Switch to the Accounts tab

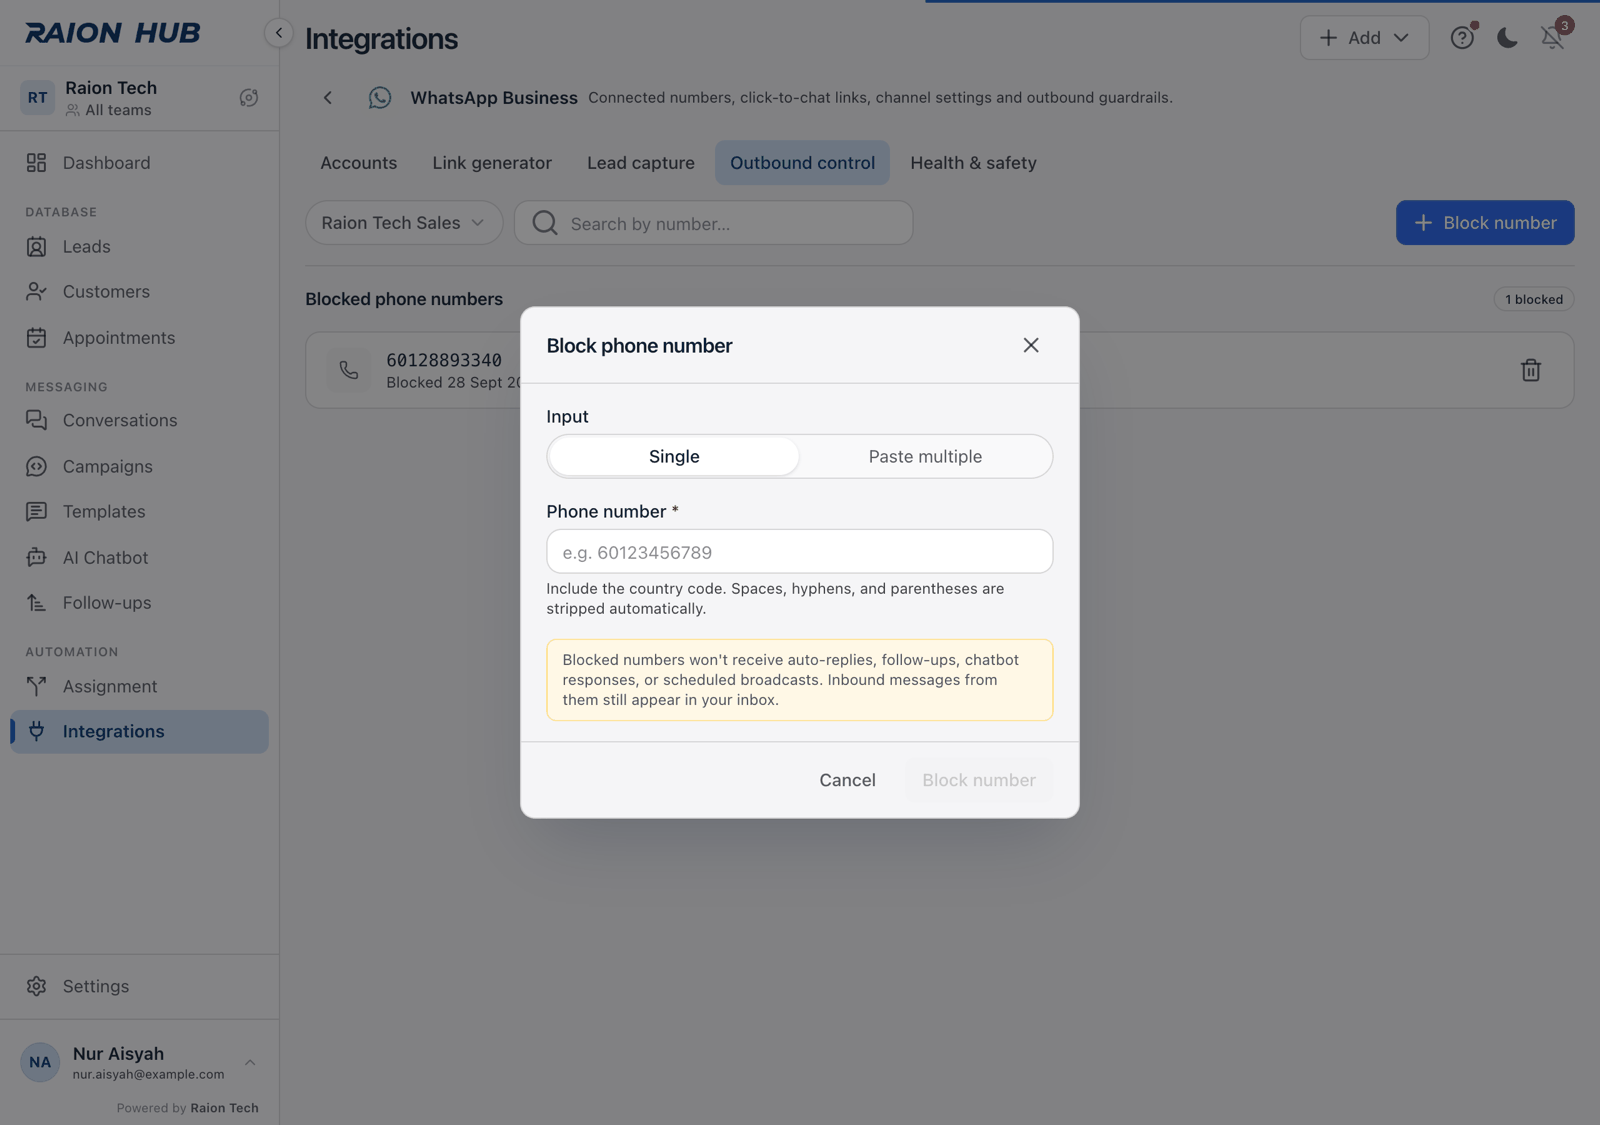click(x=358, y=163)
